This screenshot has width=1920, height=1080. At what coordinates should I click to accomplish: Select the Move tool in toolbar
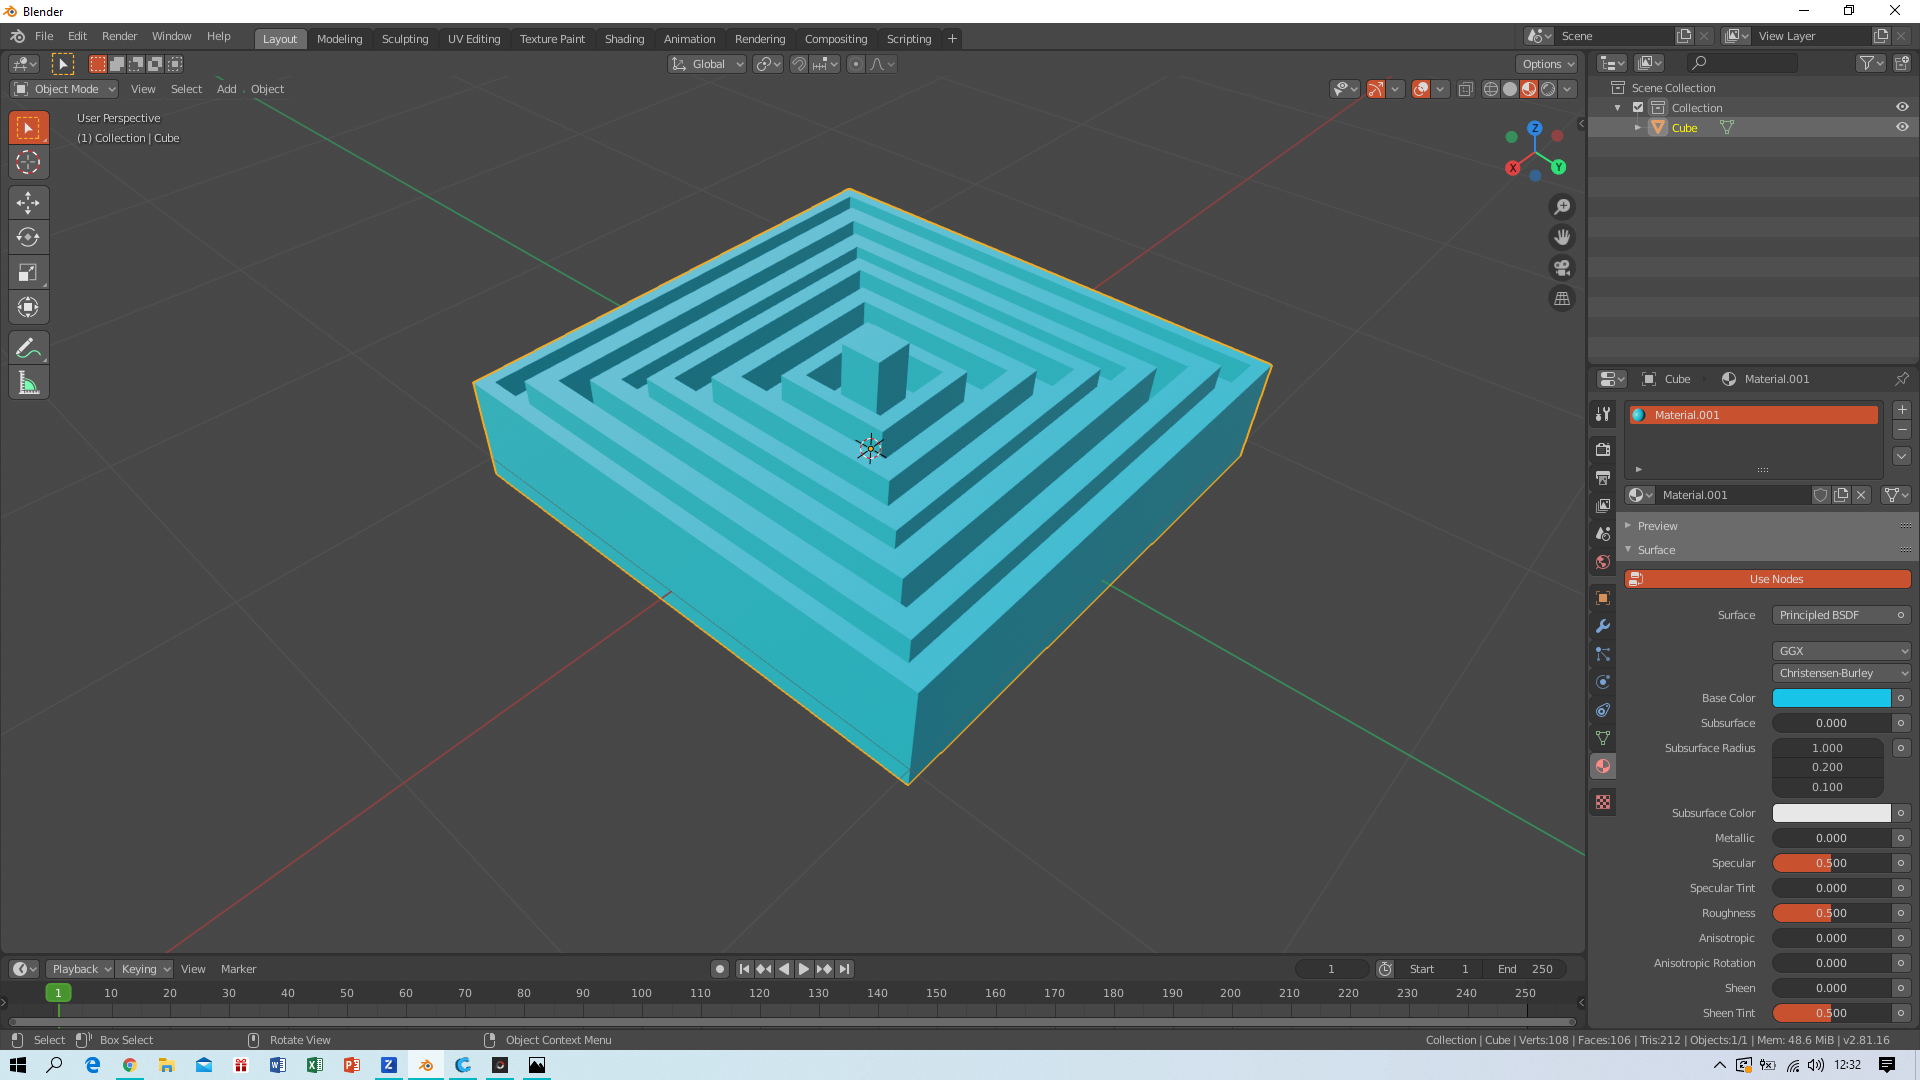tap(28, 203)
